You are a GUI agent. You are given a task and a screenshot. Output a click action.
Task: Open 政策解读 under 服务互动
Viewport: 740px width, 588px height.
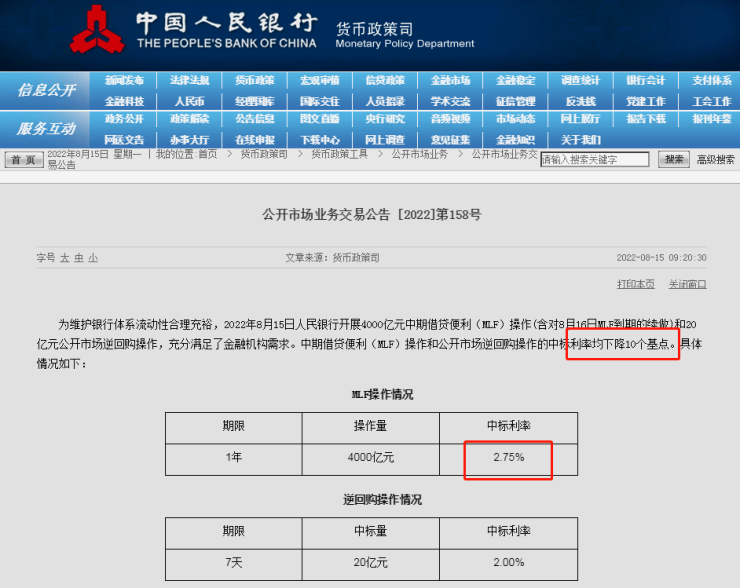point(189,119)
